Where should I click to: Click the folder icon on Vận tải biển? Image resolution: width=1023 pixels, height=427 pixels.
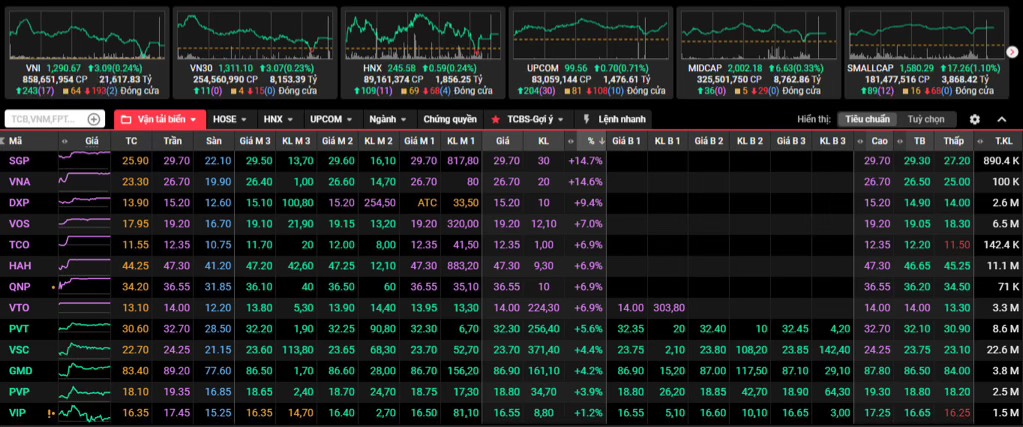click(x=126, y=119)
